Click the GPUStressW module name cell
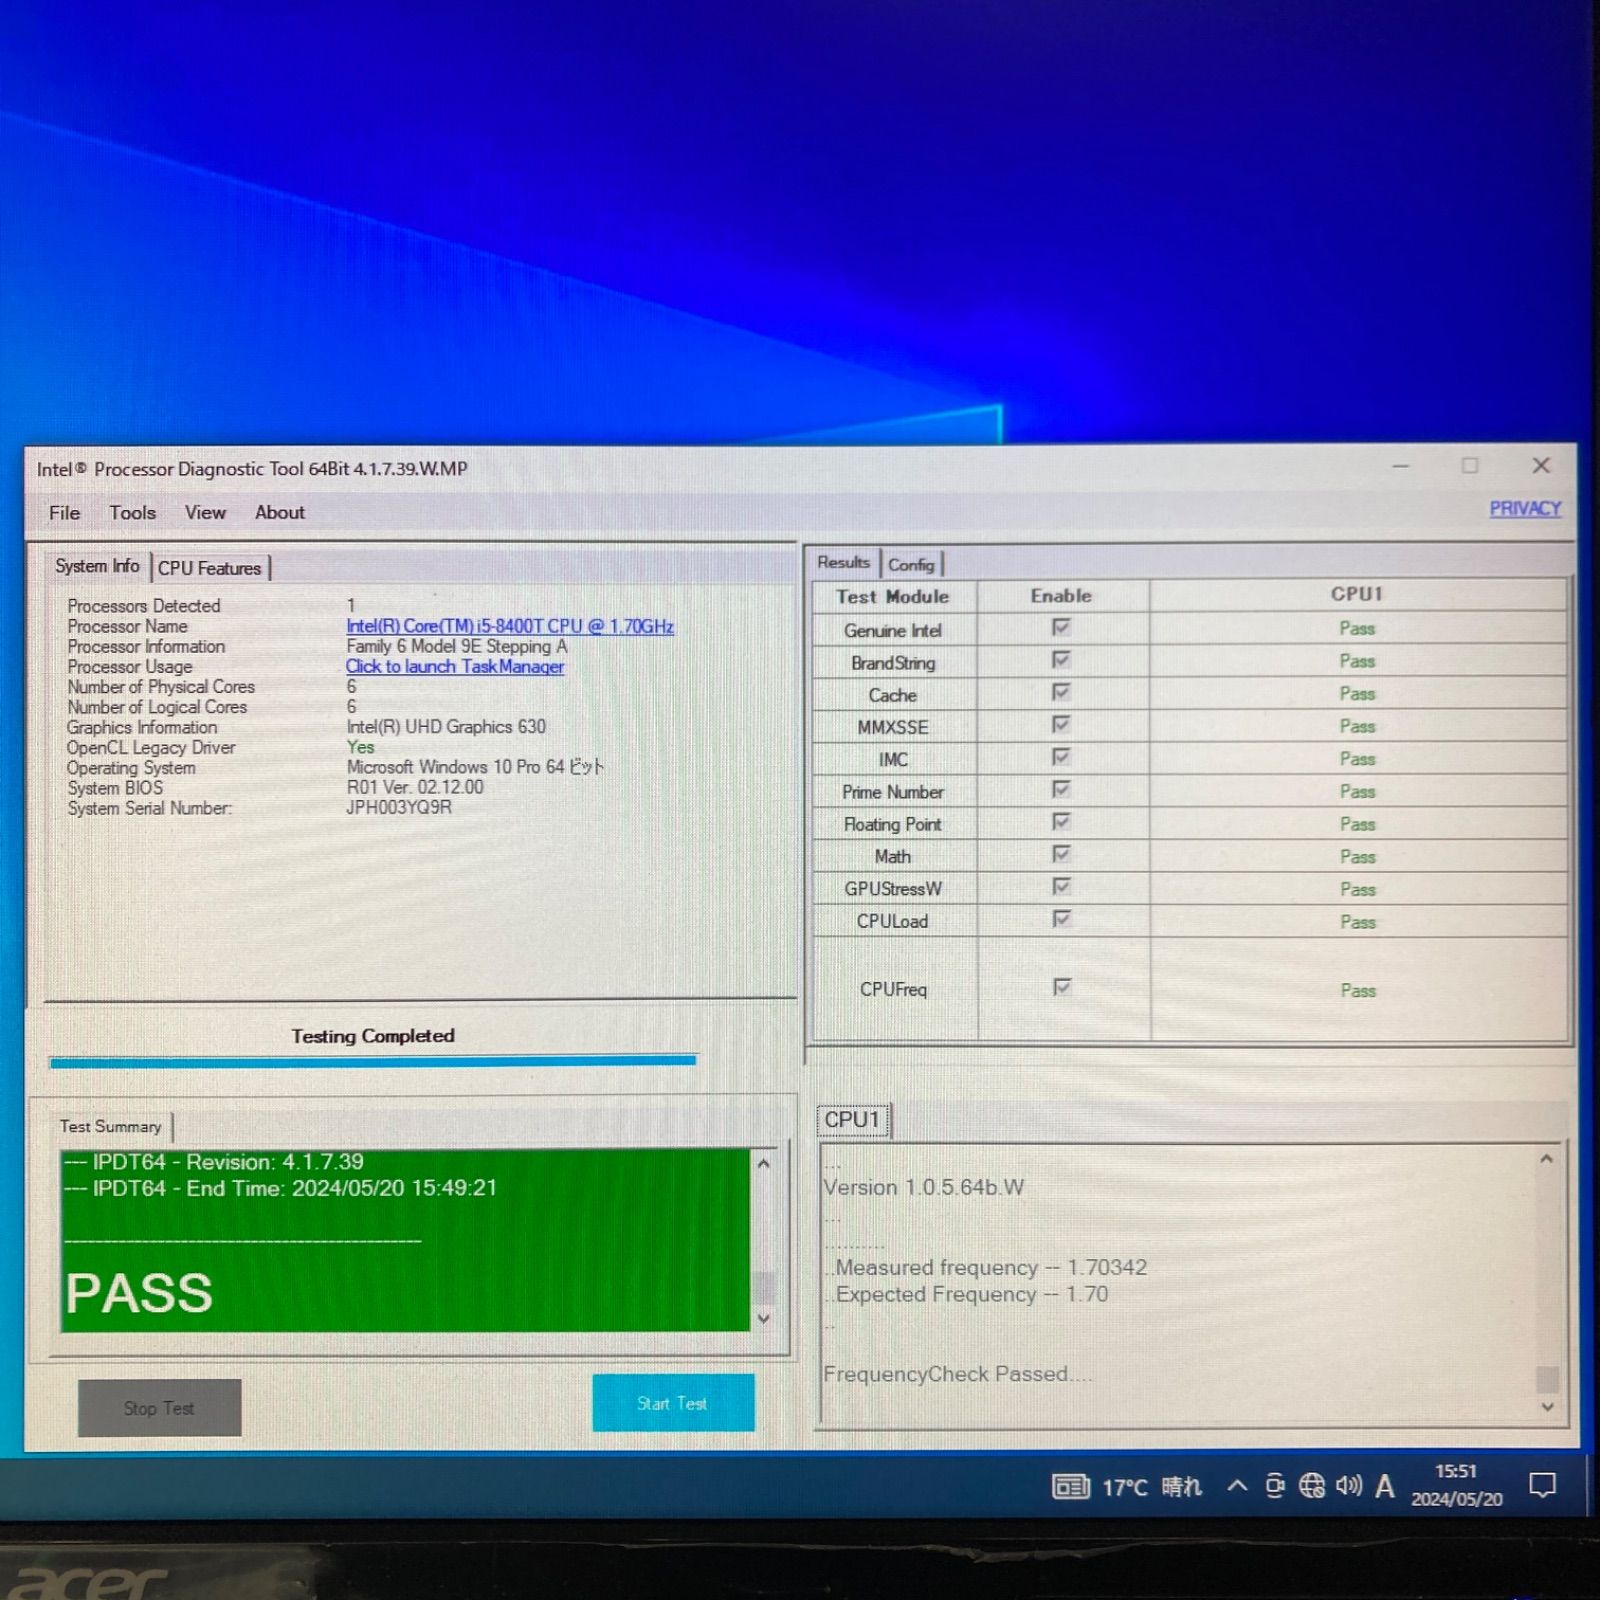Screen dimensions: 1600x1600 (893, 889)
